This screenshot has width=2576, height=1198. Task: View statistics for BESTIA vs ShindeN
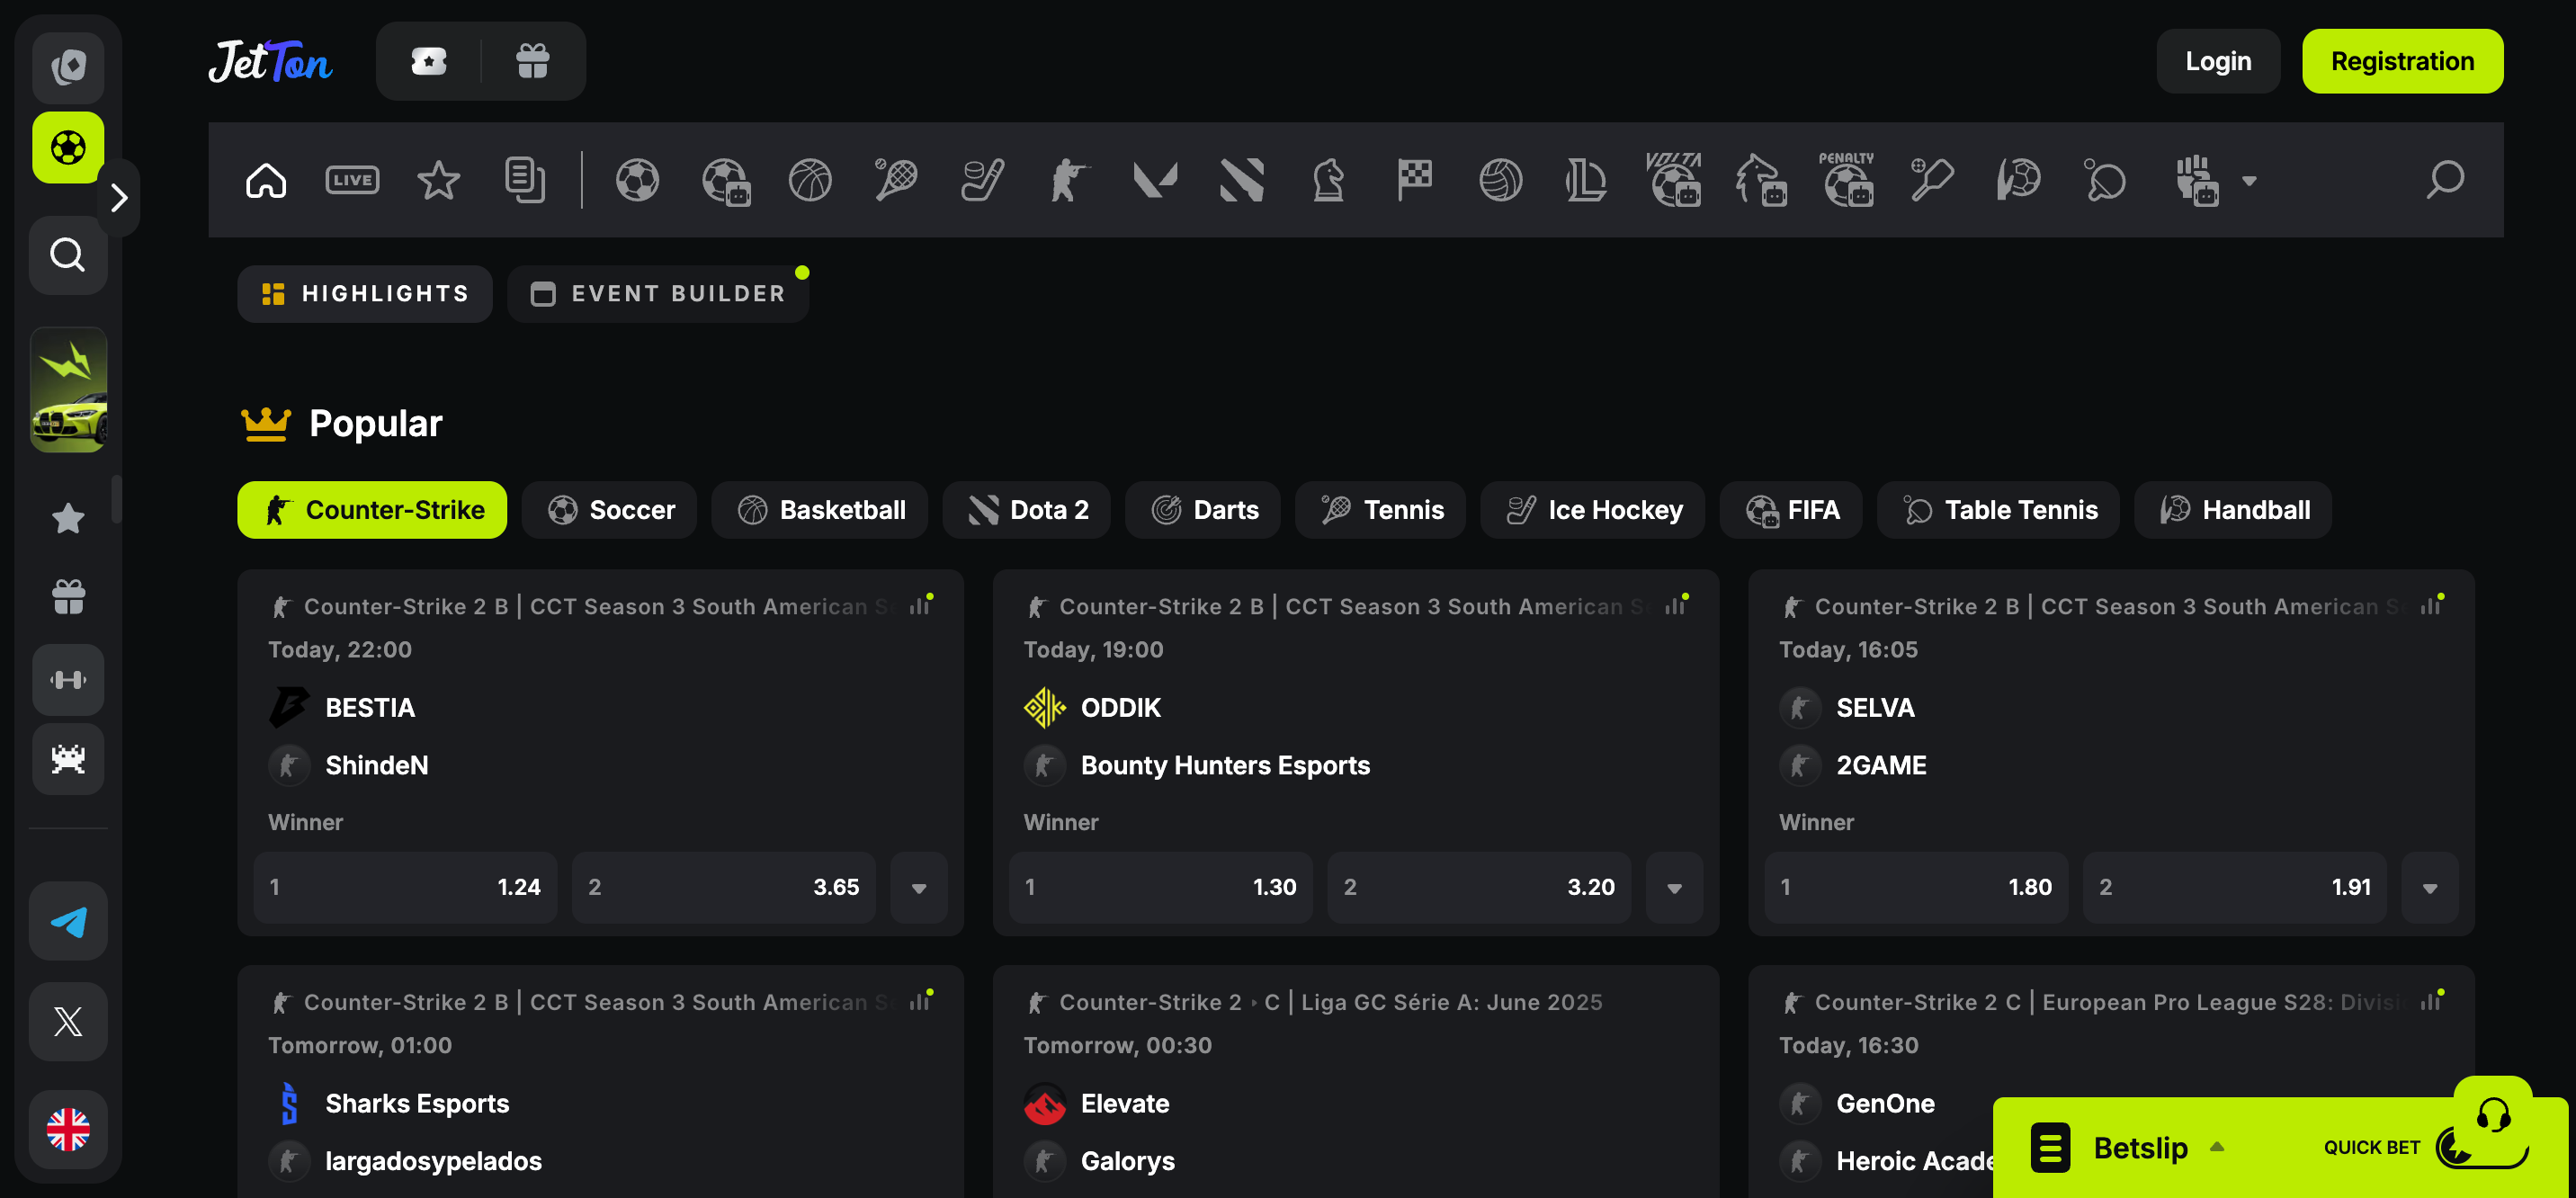coord(921,605)
